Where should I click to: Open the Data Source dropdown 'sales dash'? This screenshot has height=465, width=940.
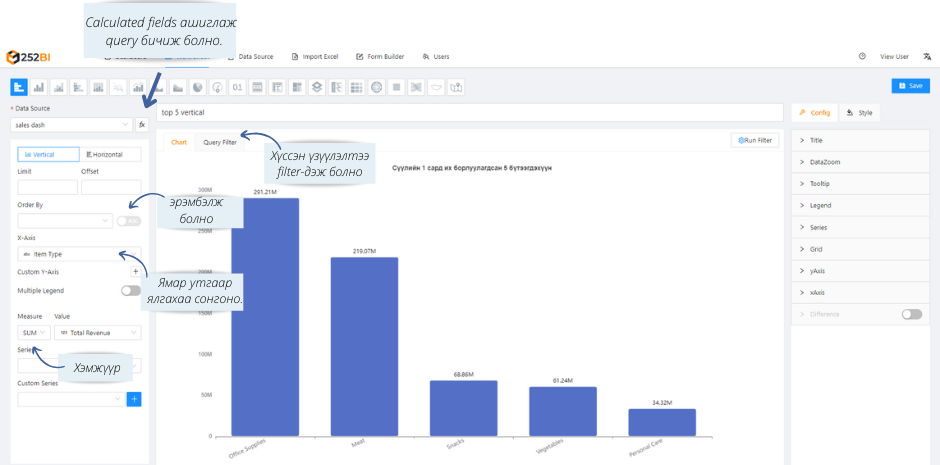click(x=71, y=125)
